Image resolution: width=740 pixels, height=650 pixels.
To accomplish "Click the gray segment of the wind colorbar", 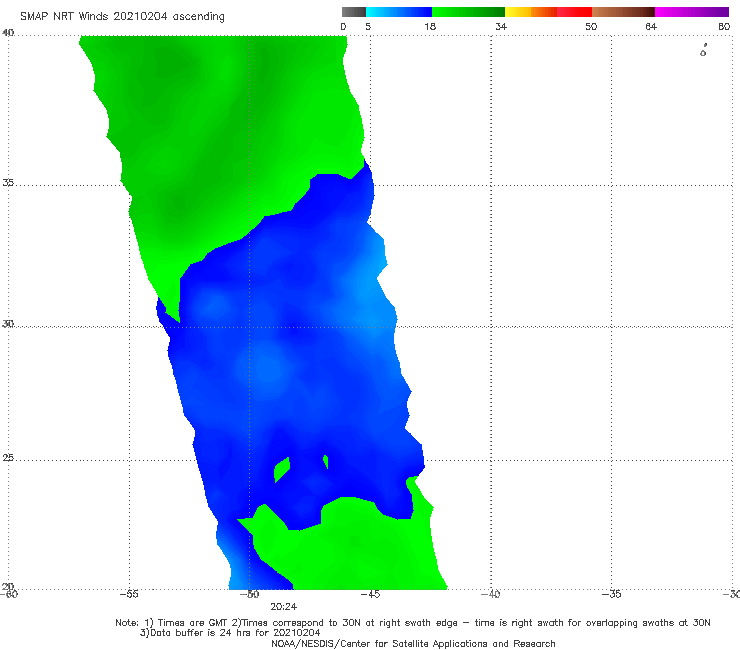I will tap(354, 12).
